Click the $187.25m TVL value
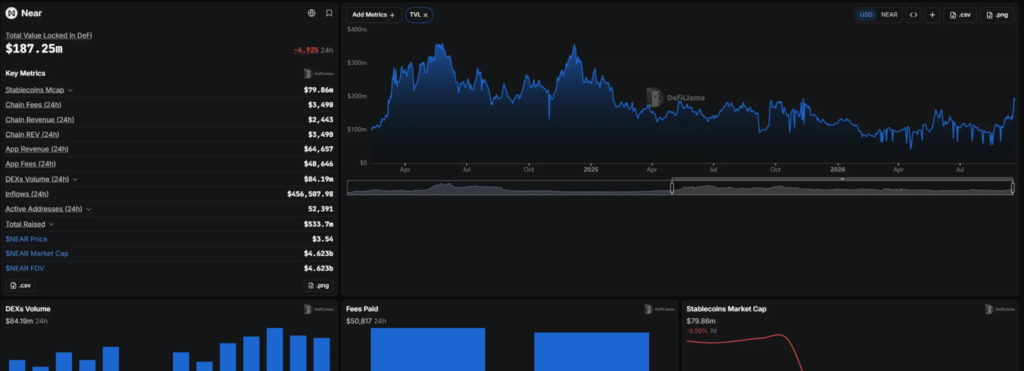This screenshot has width=1024, height=371. click(x=34, y=49)
